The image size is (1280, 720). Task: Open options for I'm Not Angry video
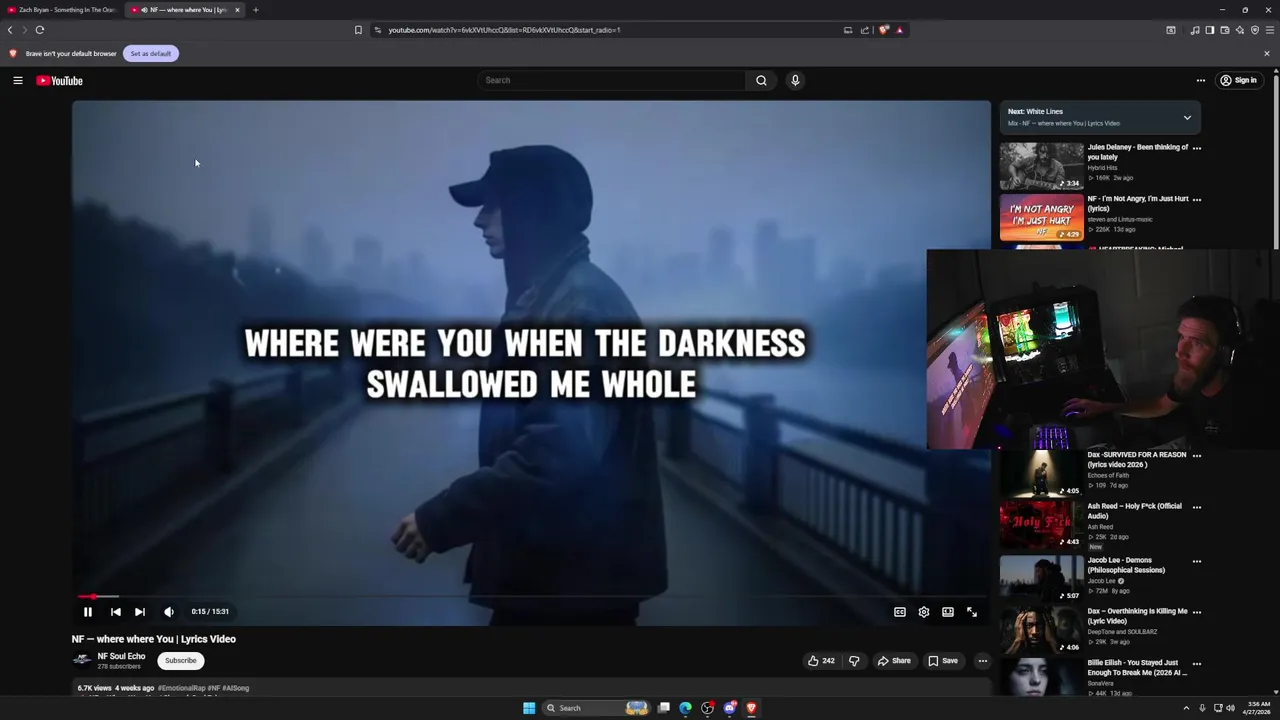tap(1197, 199)
